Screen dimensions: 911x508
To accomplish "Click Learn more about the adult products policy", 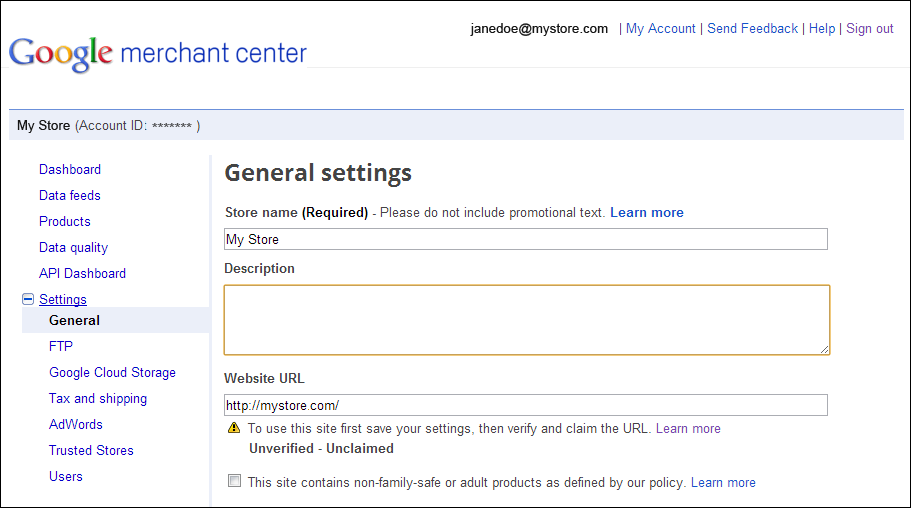I will pos(723,483).
